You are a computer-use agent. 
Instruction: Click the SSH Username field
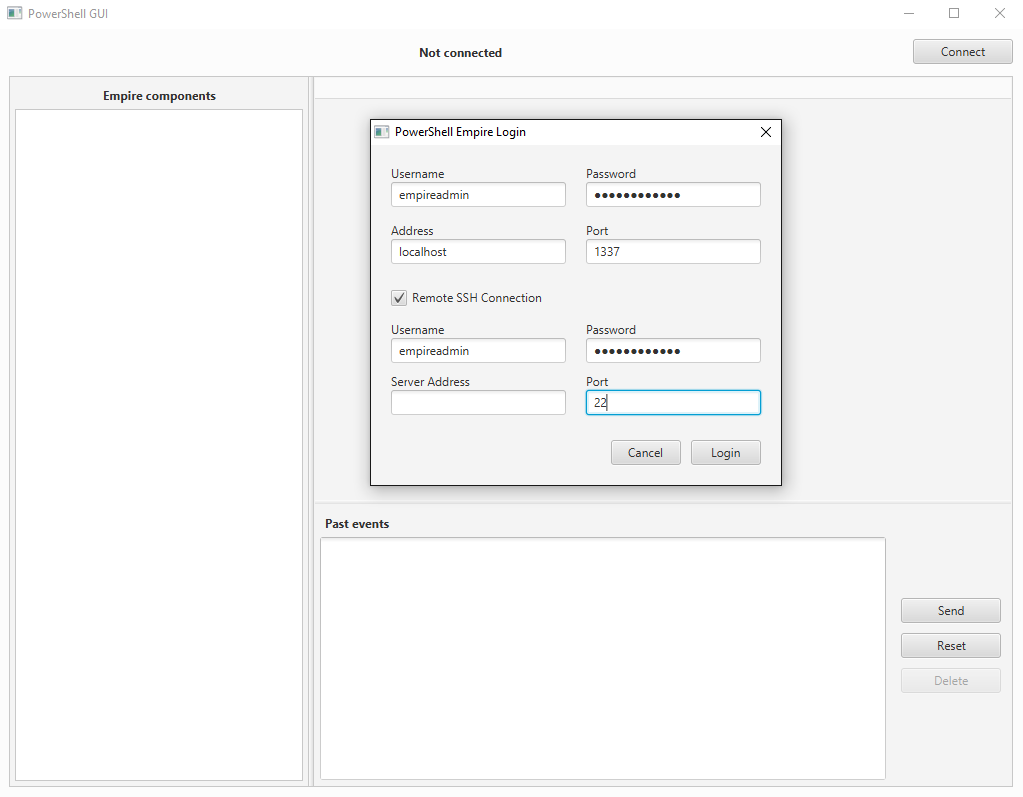pyautogui.click(x=478, y=350)
